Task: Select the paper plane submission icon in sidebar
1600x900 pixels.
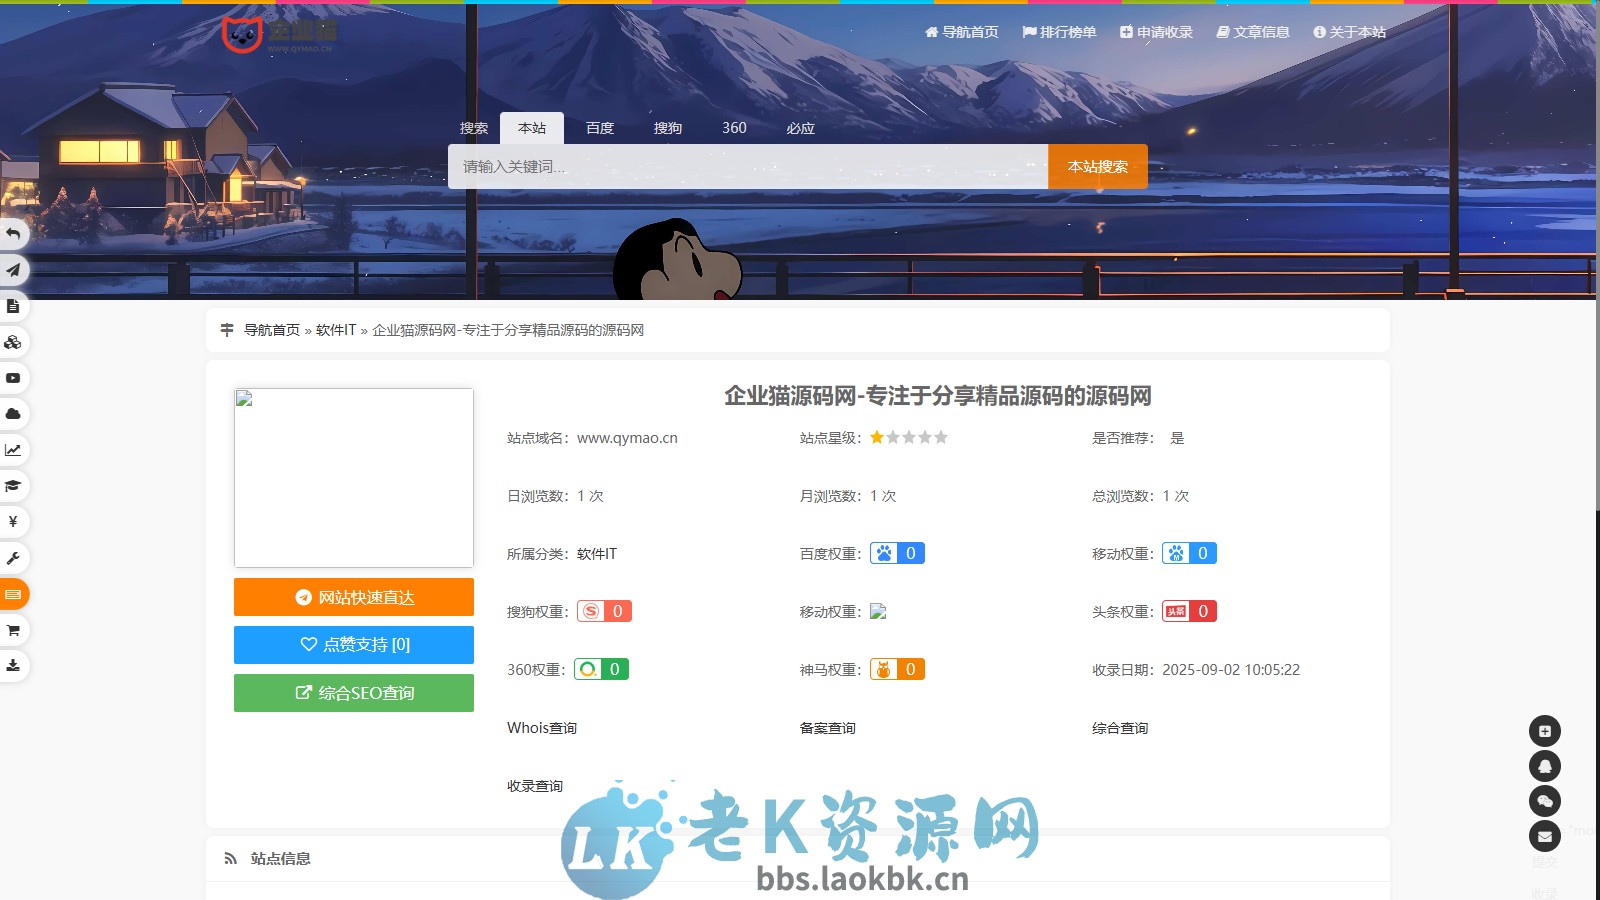Action: [13, 270]
